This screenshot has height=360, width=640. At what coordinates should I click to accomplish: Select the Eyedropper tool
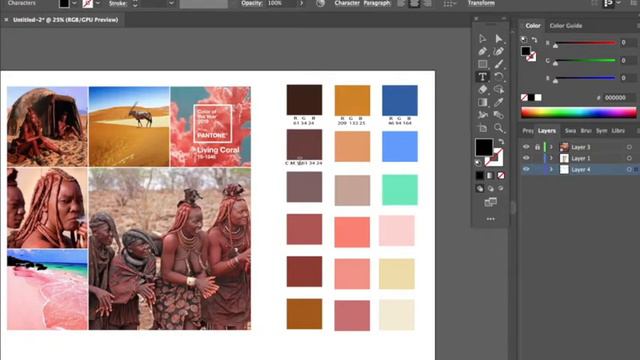pyautogui.click(x=499, y=102)
